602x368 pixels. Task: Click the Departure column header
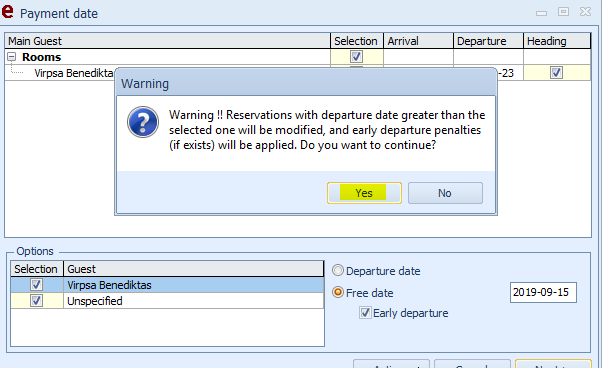[x=488, y=41]
